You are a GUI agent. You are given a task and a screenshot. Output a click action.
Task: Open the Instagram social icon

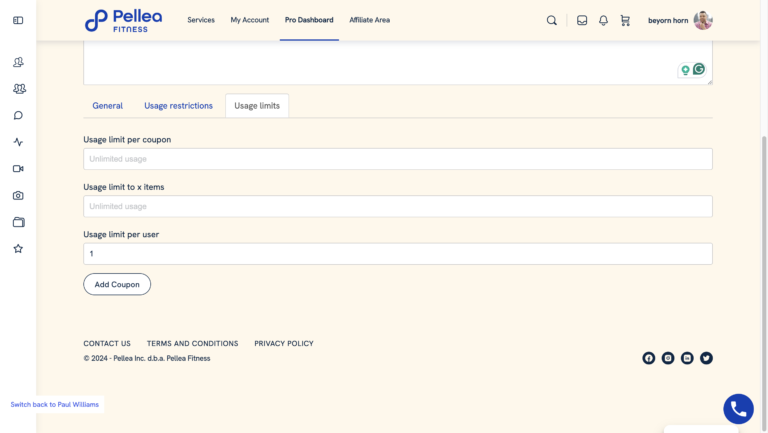tap(668, 358)
